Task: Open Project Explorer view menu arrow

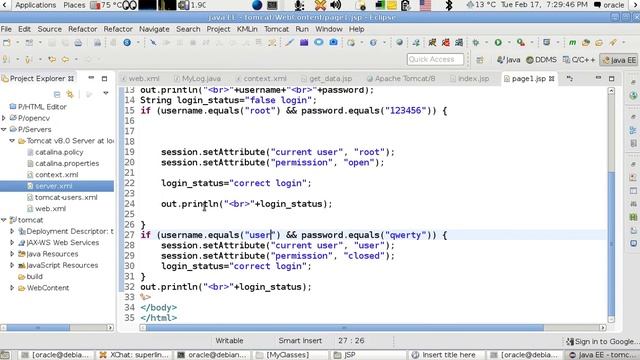Action: (x=106, y=94)
